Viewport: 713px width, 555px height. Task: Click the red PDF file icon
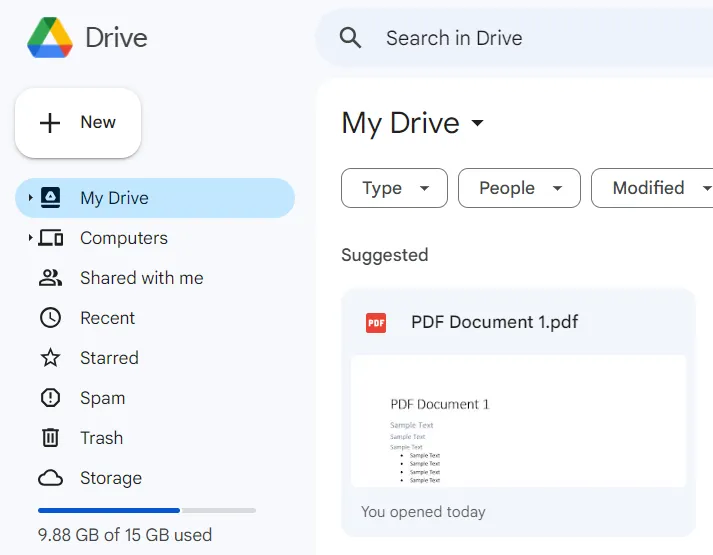coord(376,322)
